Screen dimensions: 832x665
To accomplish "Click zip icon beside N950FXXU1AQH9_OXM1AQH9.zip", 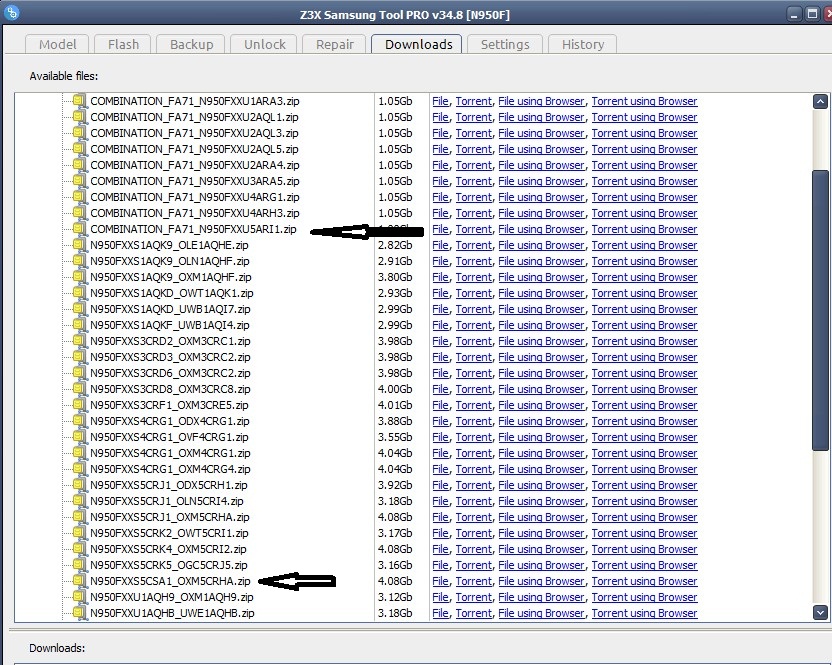I will pos(79,597).
